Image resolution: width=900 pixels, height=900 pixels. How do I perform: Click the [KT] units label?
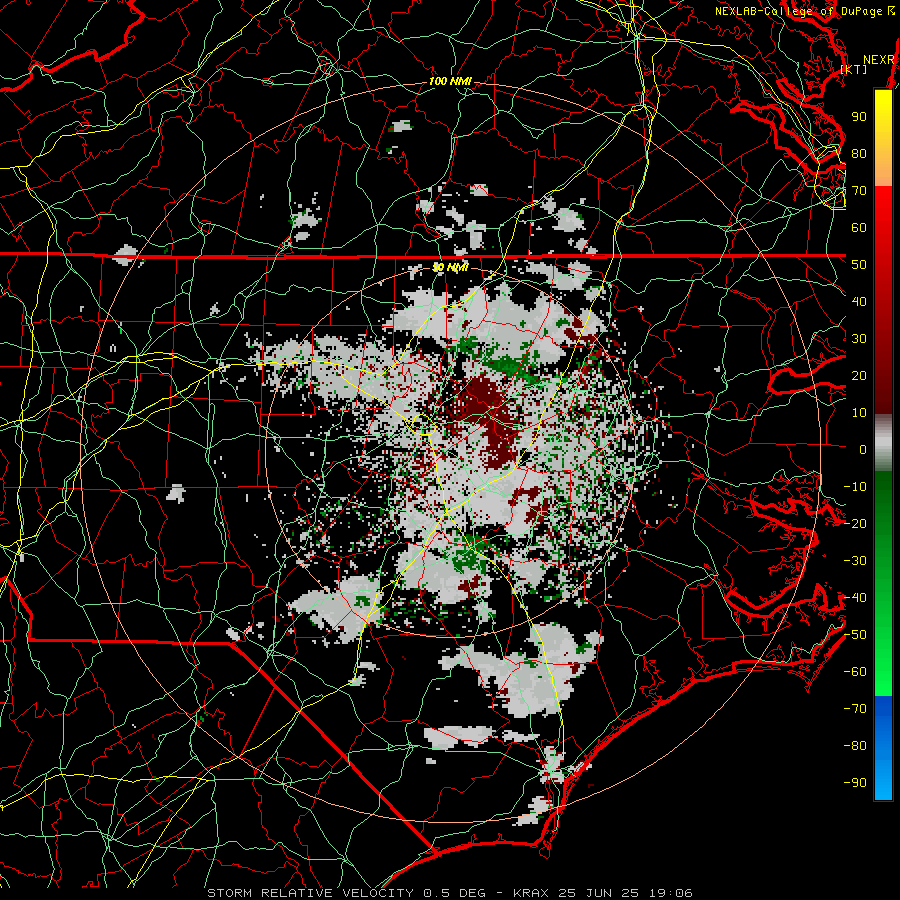[854, 69]
